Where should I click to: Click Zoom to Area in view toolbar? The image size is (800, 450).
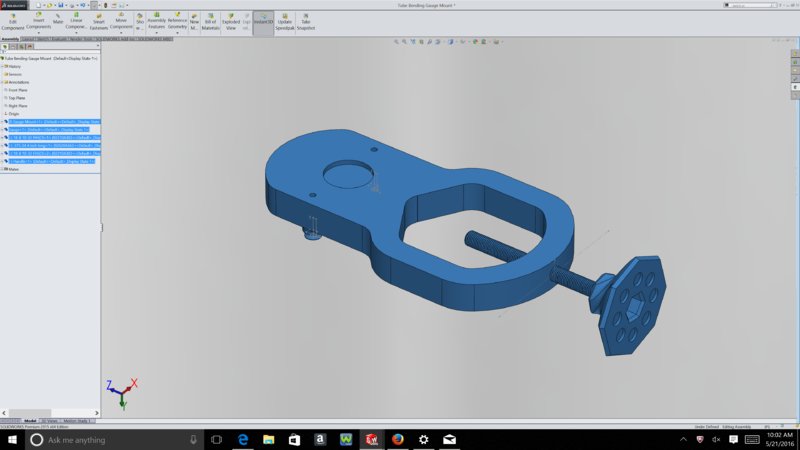405,42
